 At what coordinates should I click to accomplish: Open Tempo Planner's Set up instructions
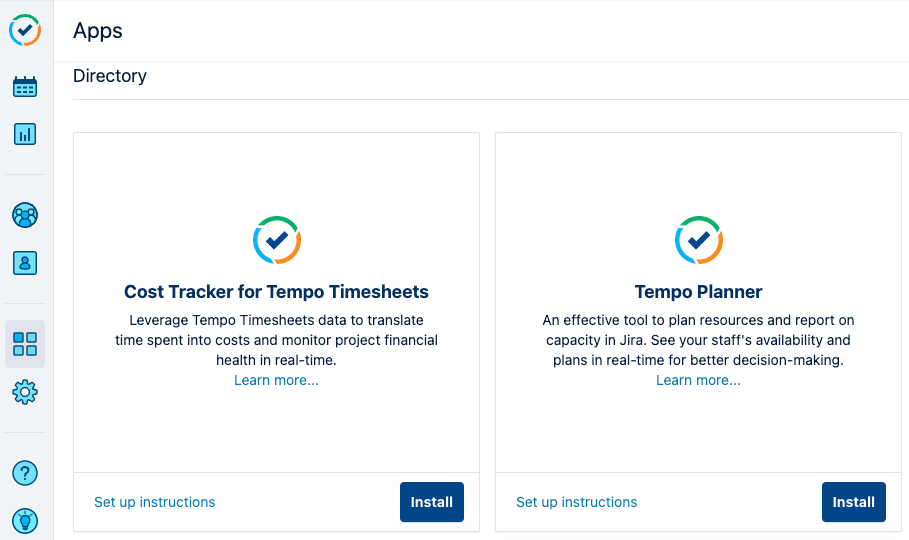click(576, 502)
